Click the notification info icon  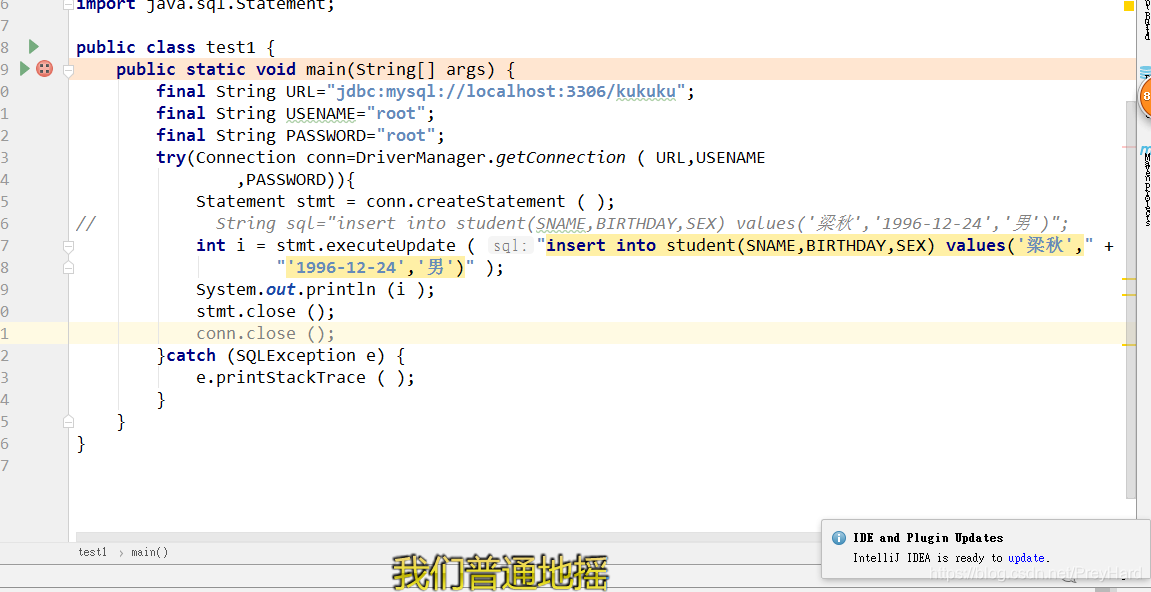(838, 538)
